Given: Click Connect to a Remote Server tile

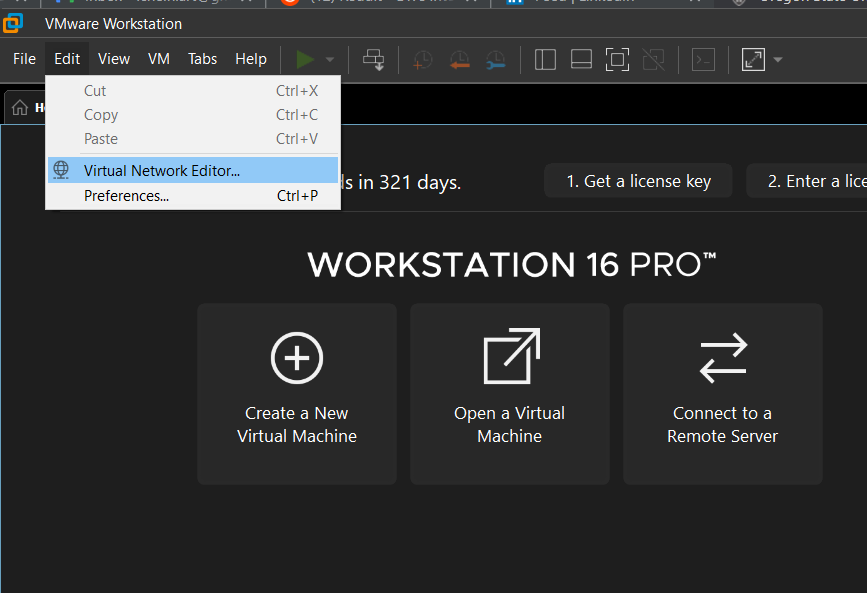Looking at the screenshot, I should tap(723, 394).
